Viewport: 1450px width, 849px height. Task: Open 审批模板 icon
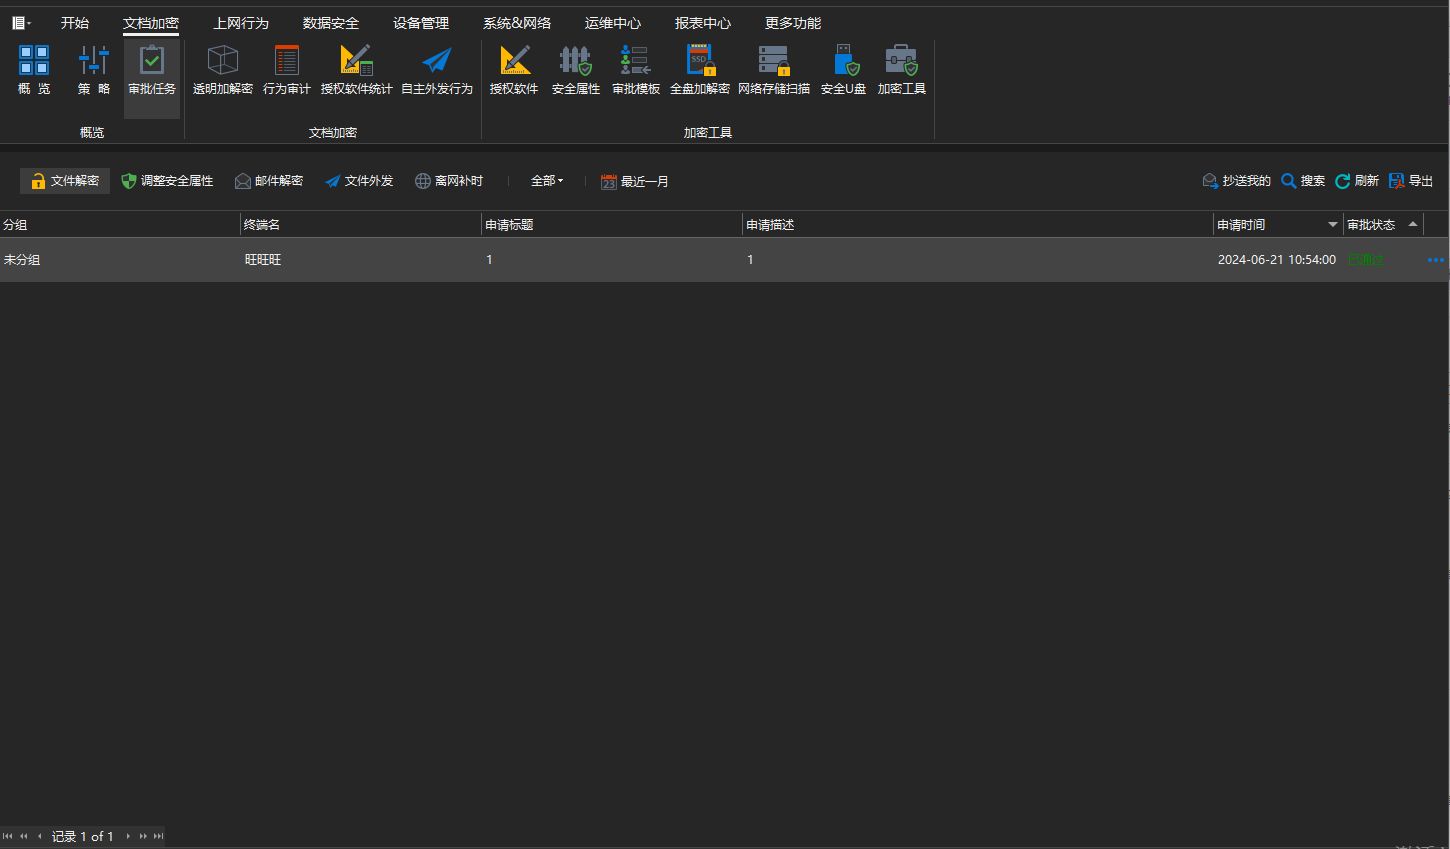636,69
